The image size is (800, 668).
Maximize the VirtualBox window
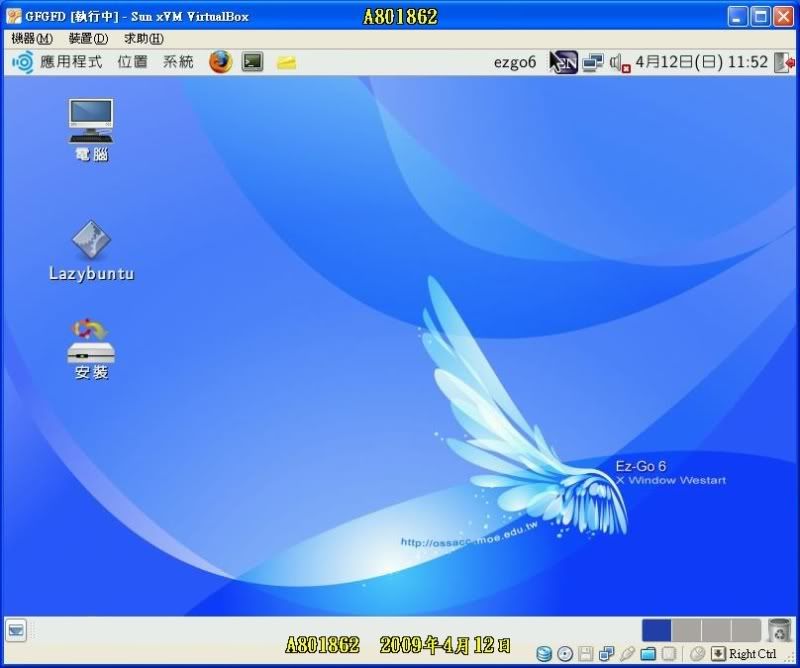tap(760, 16)
